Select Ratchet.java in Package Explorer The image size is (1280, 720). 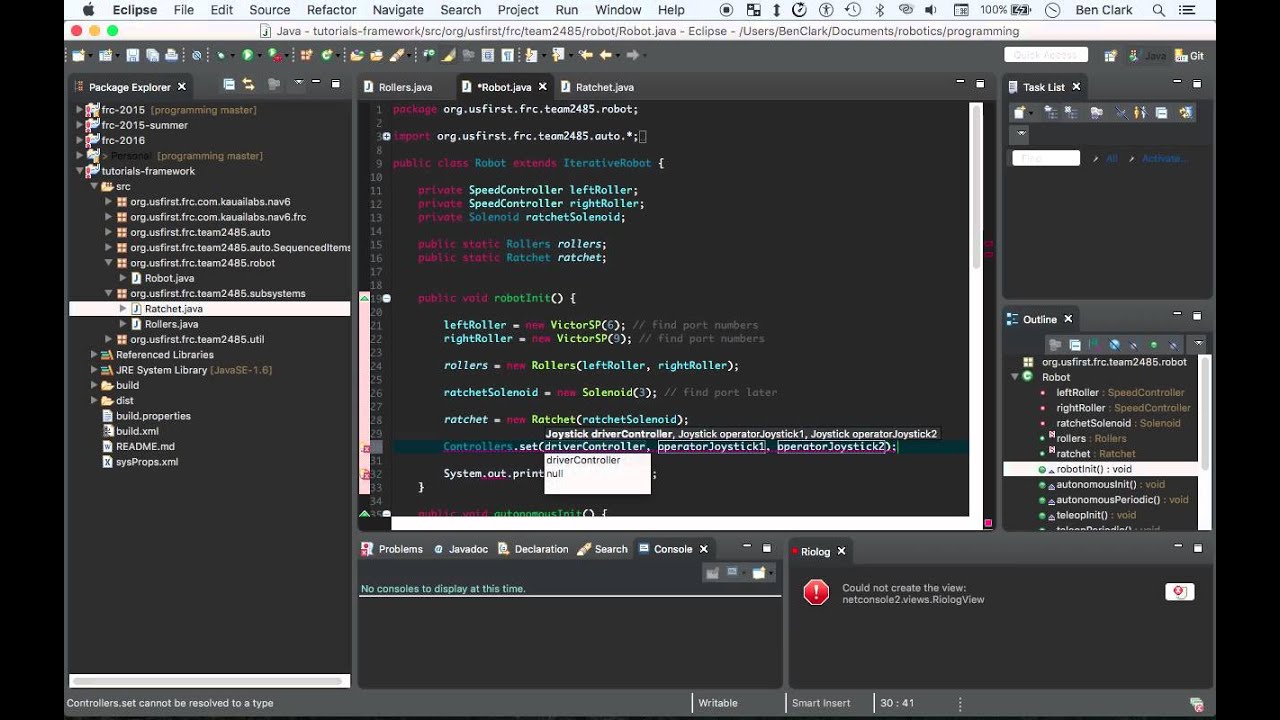tap(173, 309)
